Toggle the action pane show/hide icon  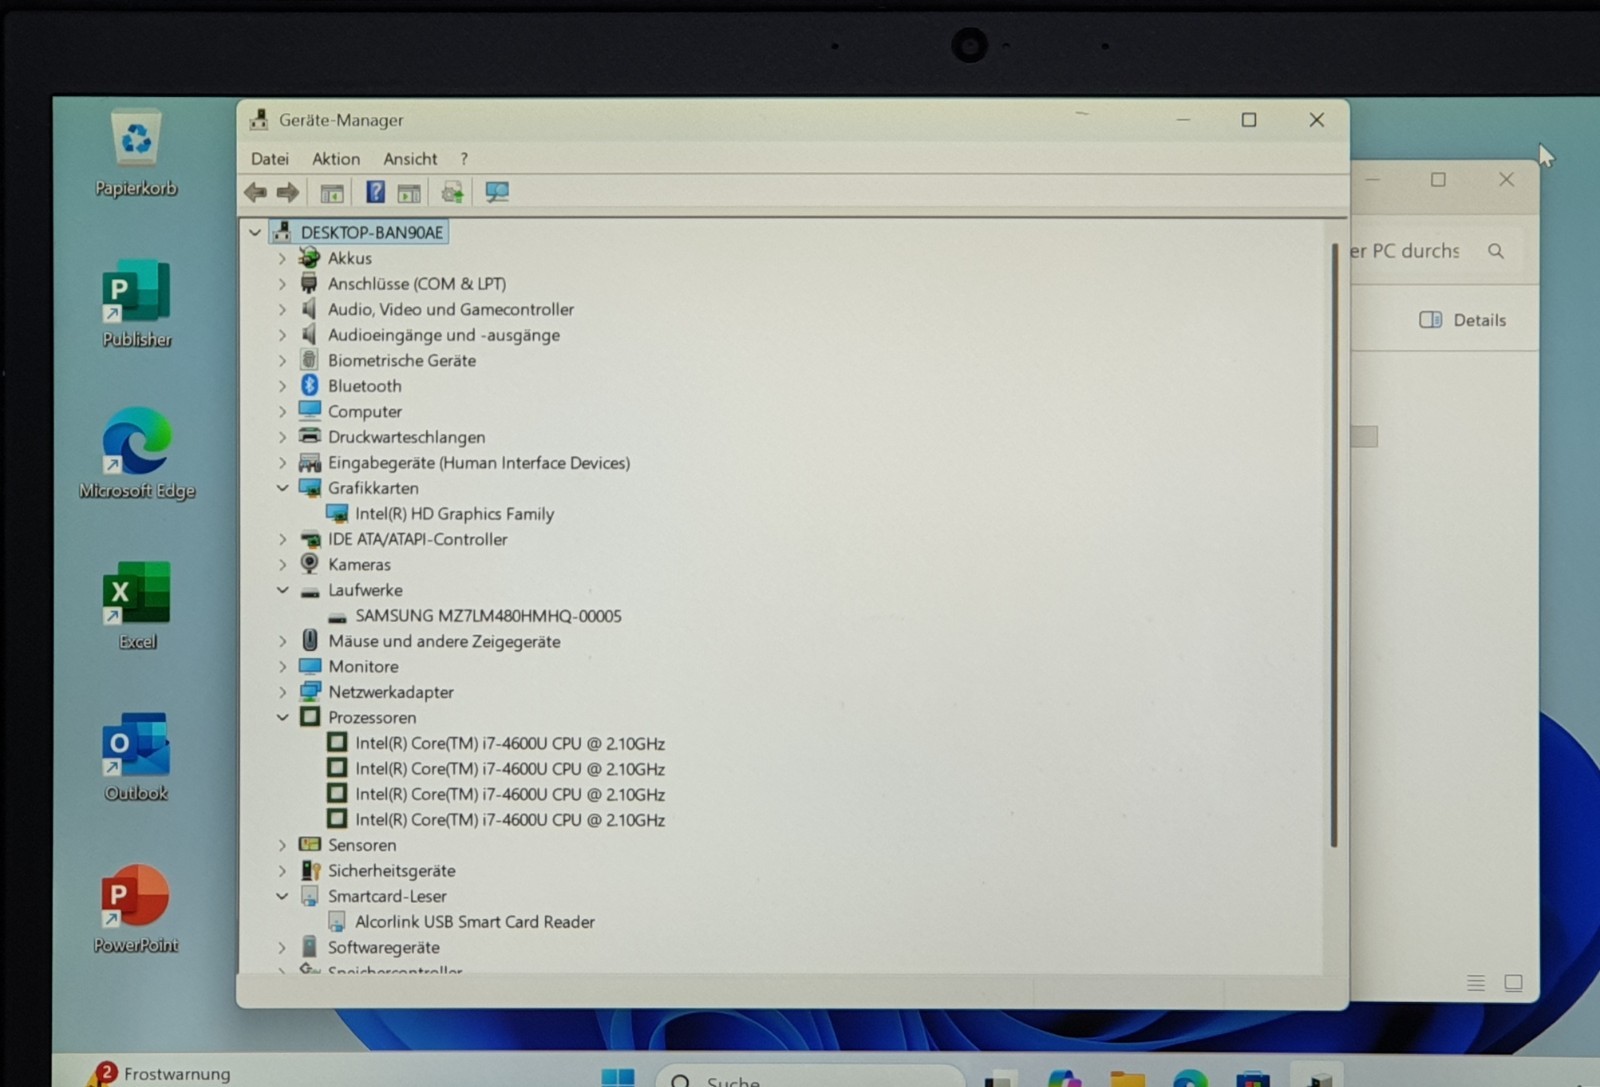(409, 192)
